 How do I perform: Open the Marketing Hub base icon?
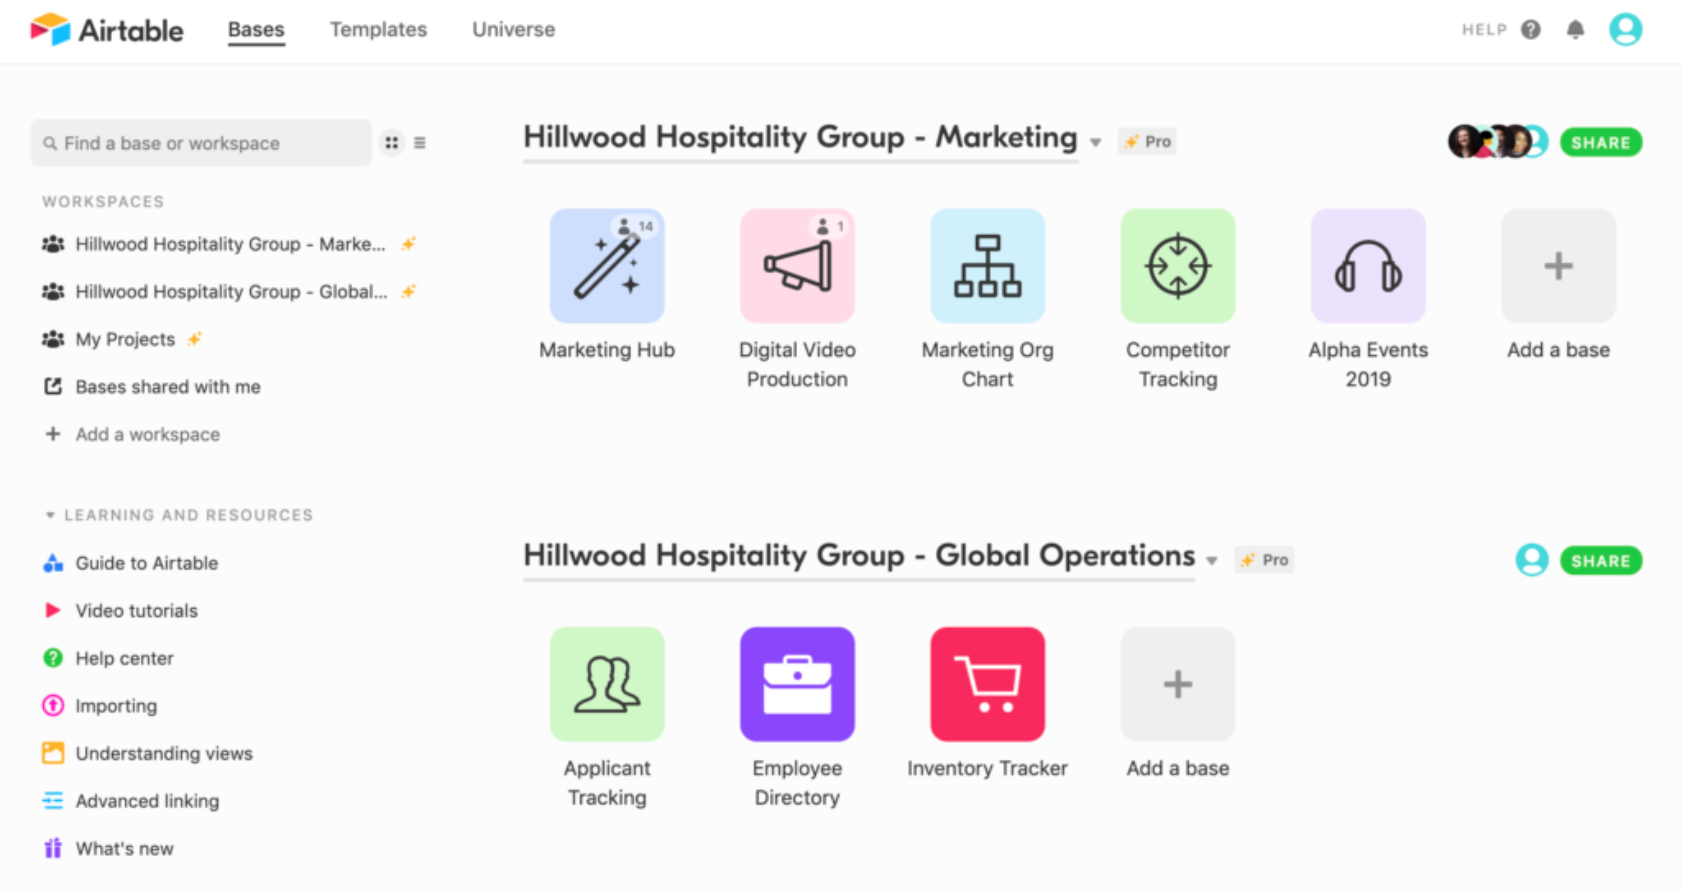point(607,266)
